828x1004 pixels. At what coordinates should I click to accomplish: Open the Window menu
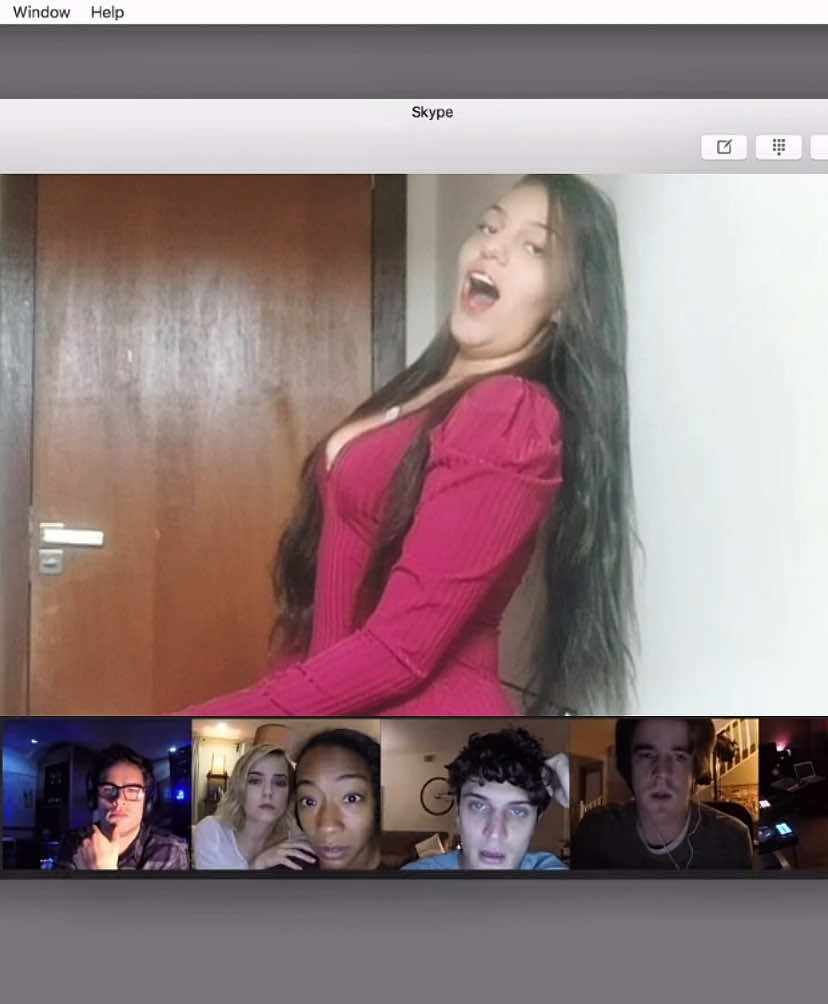[41, 12]
